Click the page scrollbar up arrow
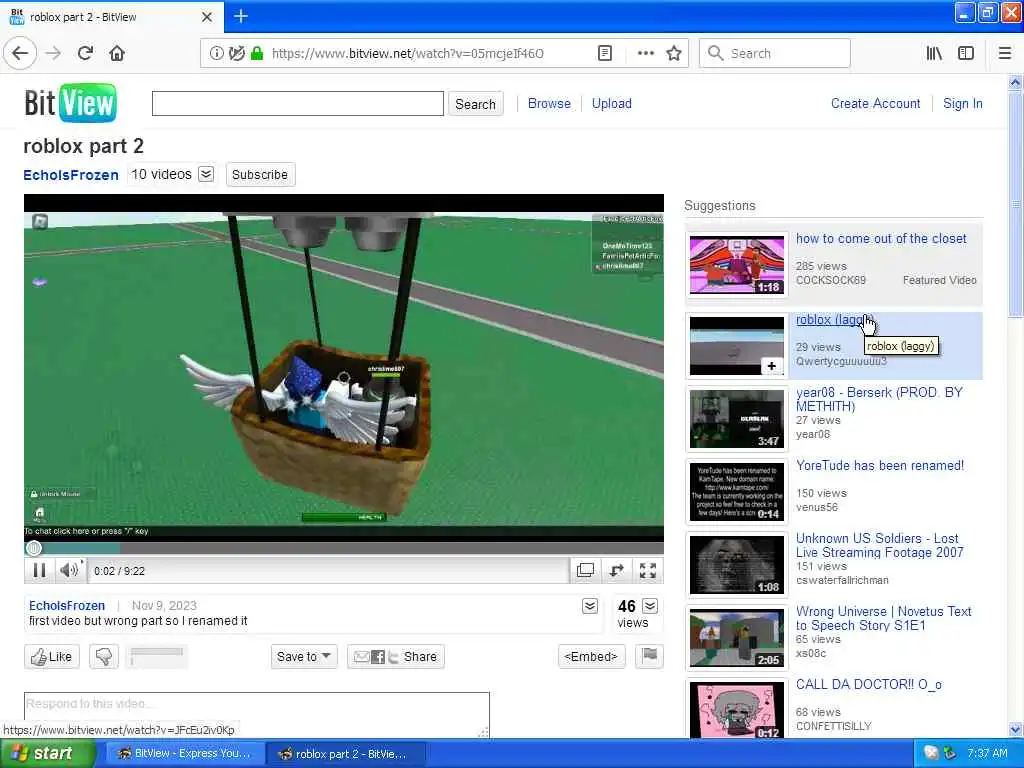The image size is (1024, 768). click(1015, 82)
